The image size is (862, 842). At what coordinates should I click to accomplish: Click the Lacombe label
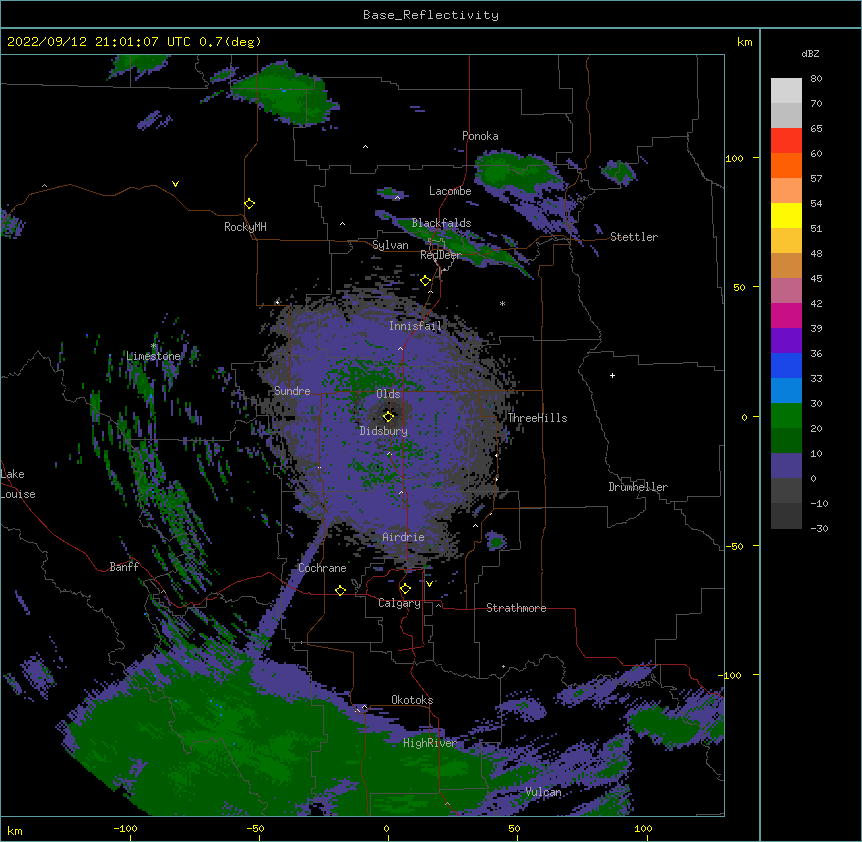[450, 191]
